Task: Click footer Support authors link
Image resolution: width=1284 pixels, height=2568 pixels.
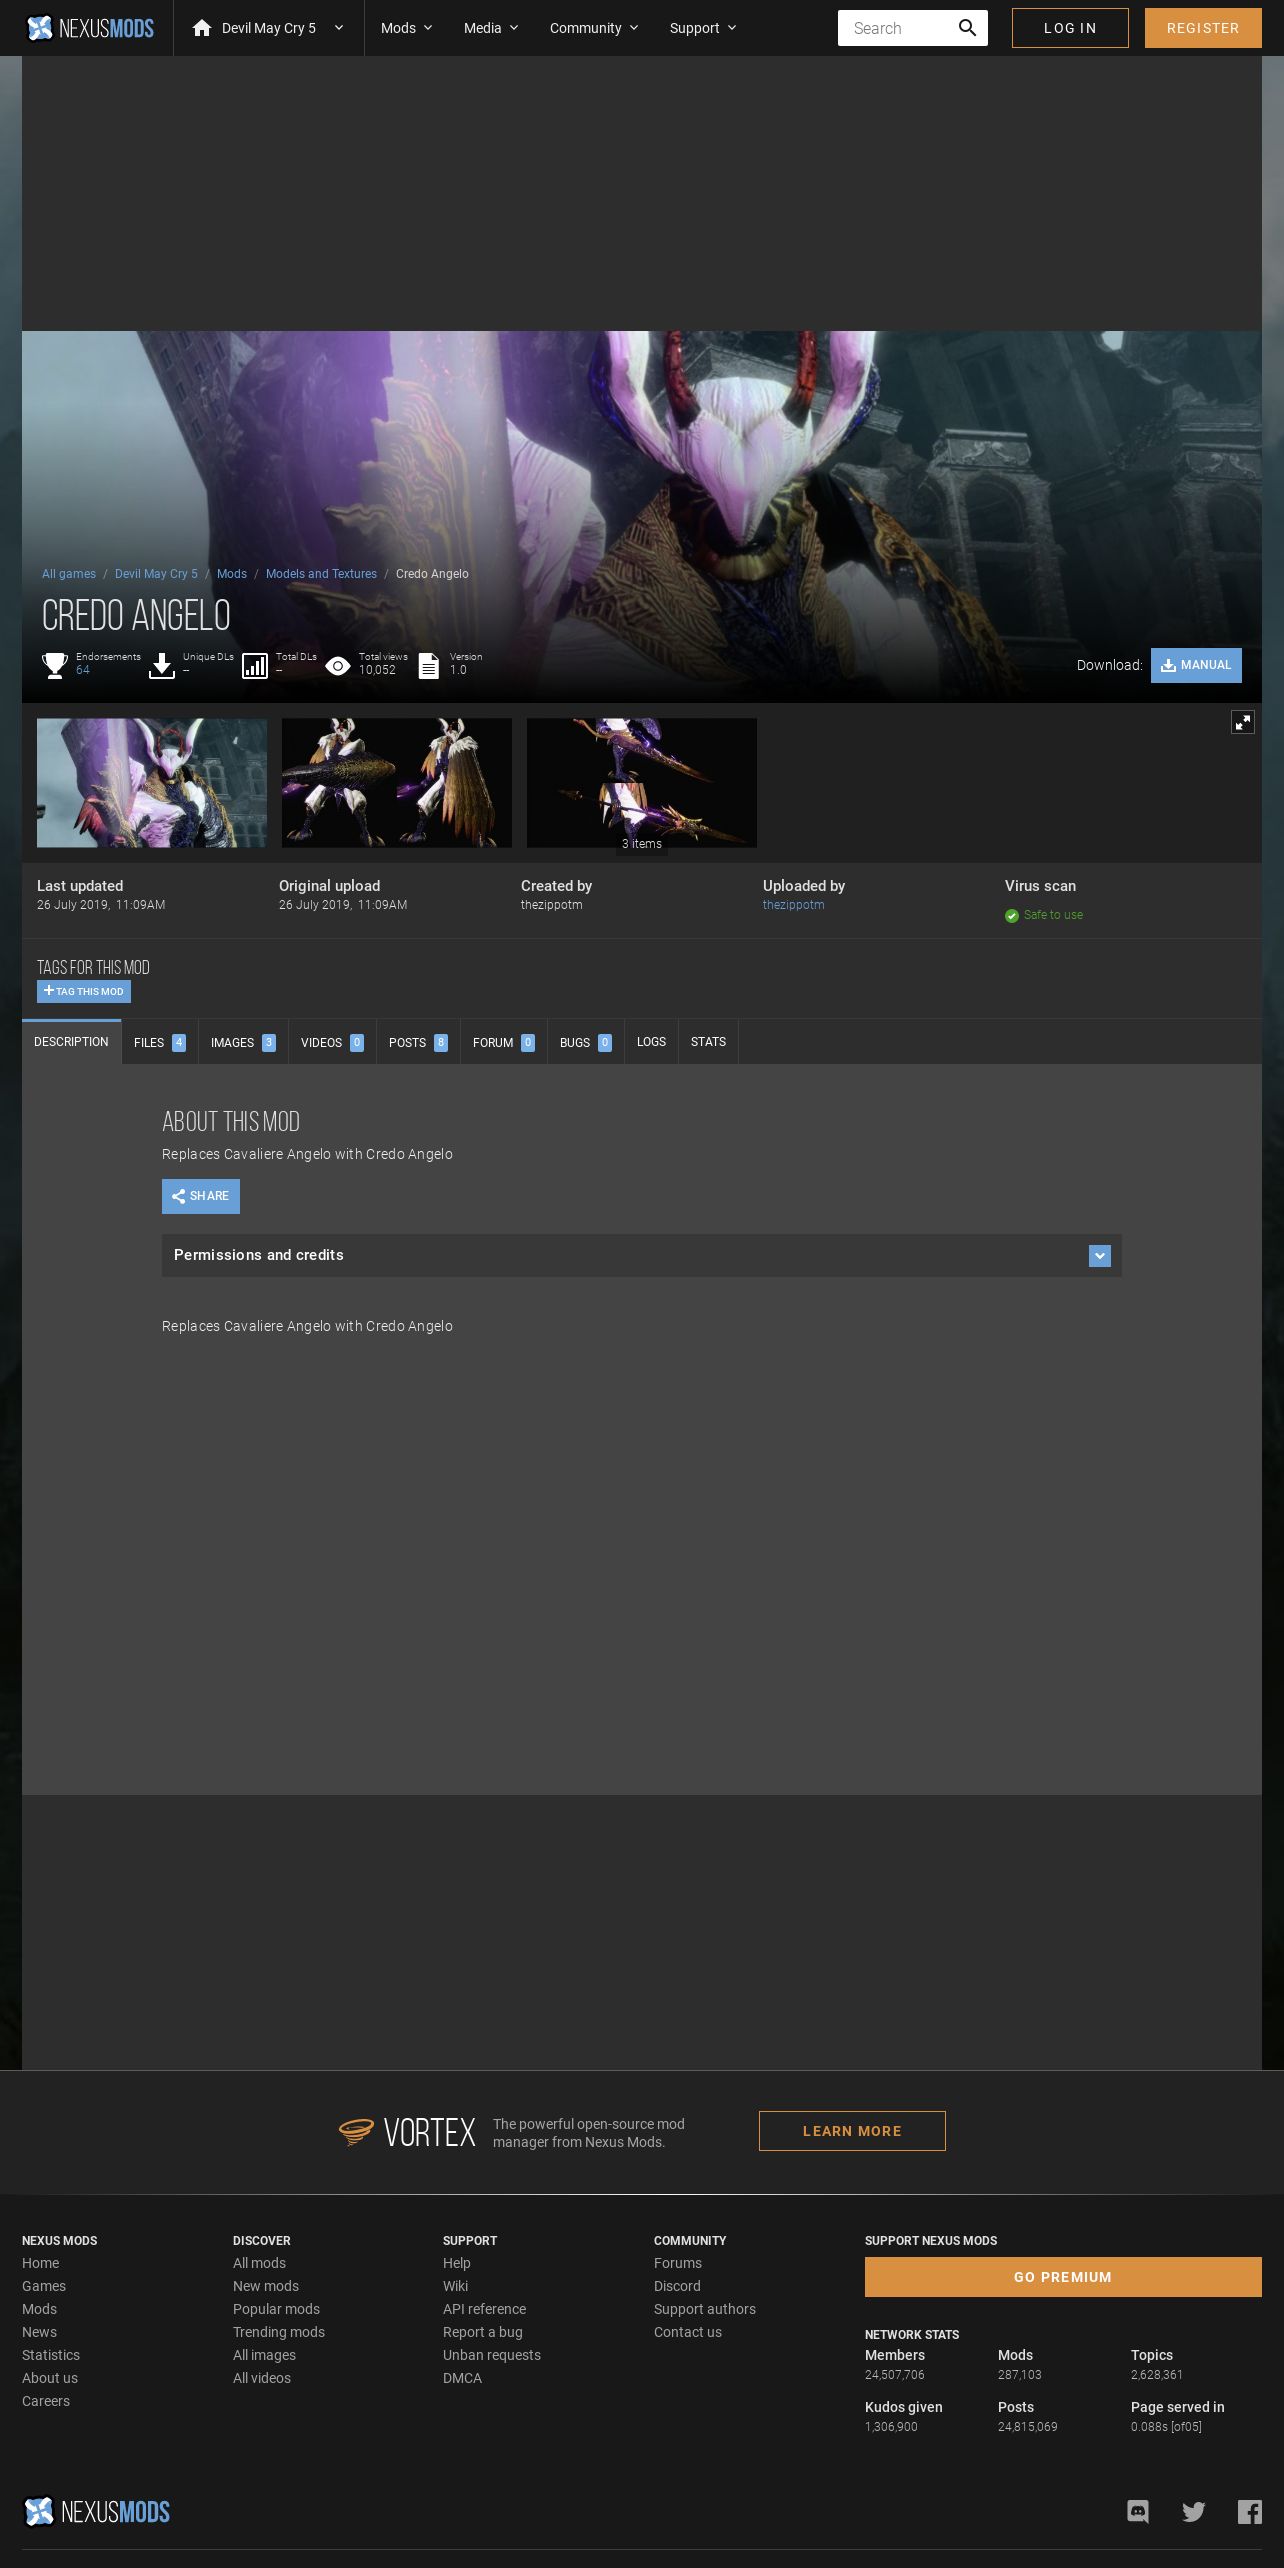Action: (705, 2309)
